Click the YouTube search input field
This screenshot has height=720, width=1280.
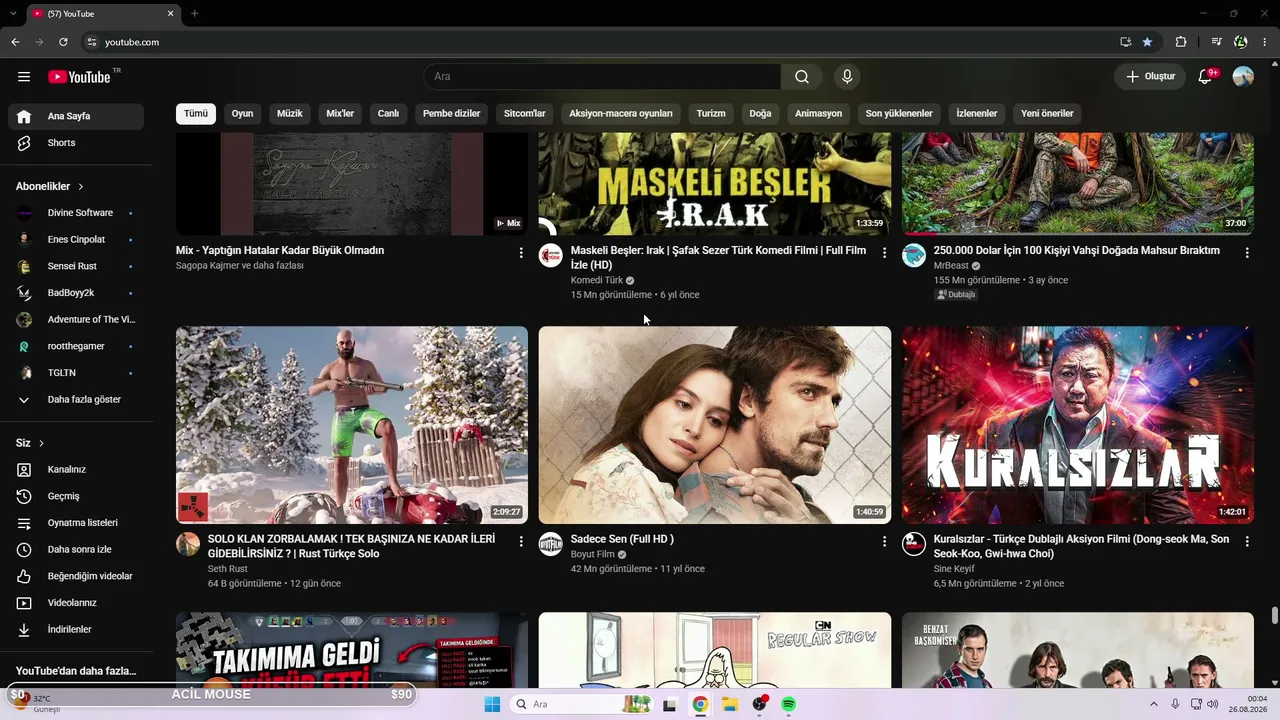[602, 77]
